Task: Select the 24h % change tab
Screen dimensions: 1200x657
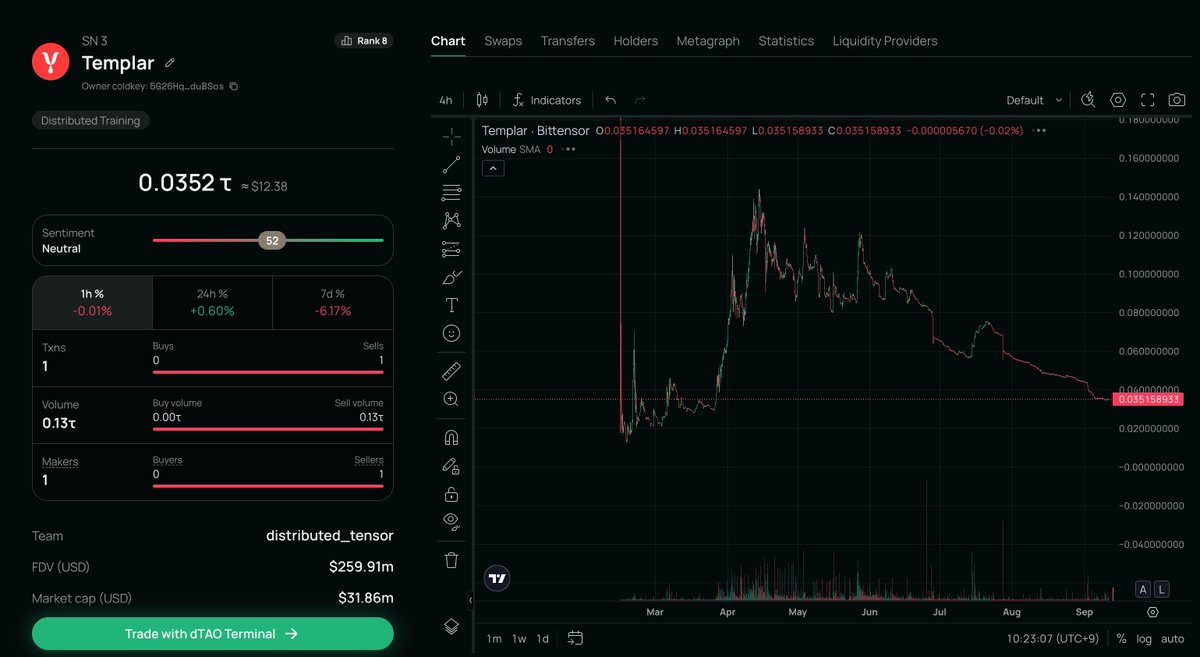Action: point(213,302)
